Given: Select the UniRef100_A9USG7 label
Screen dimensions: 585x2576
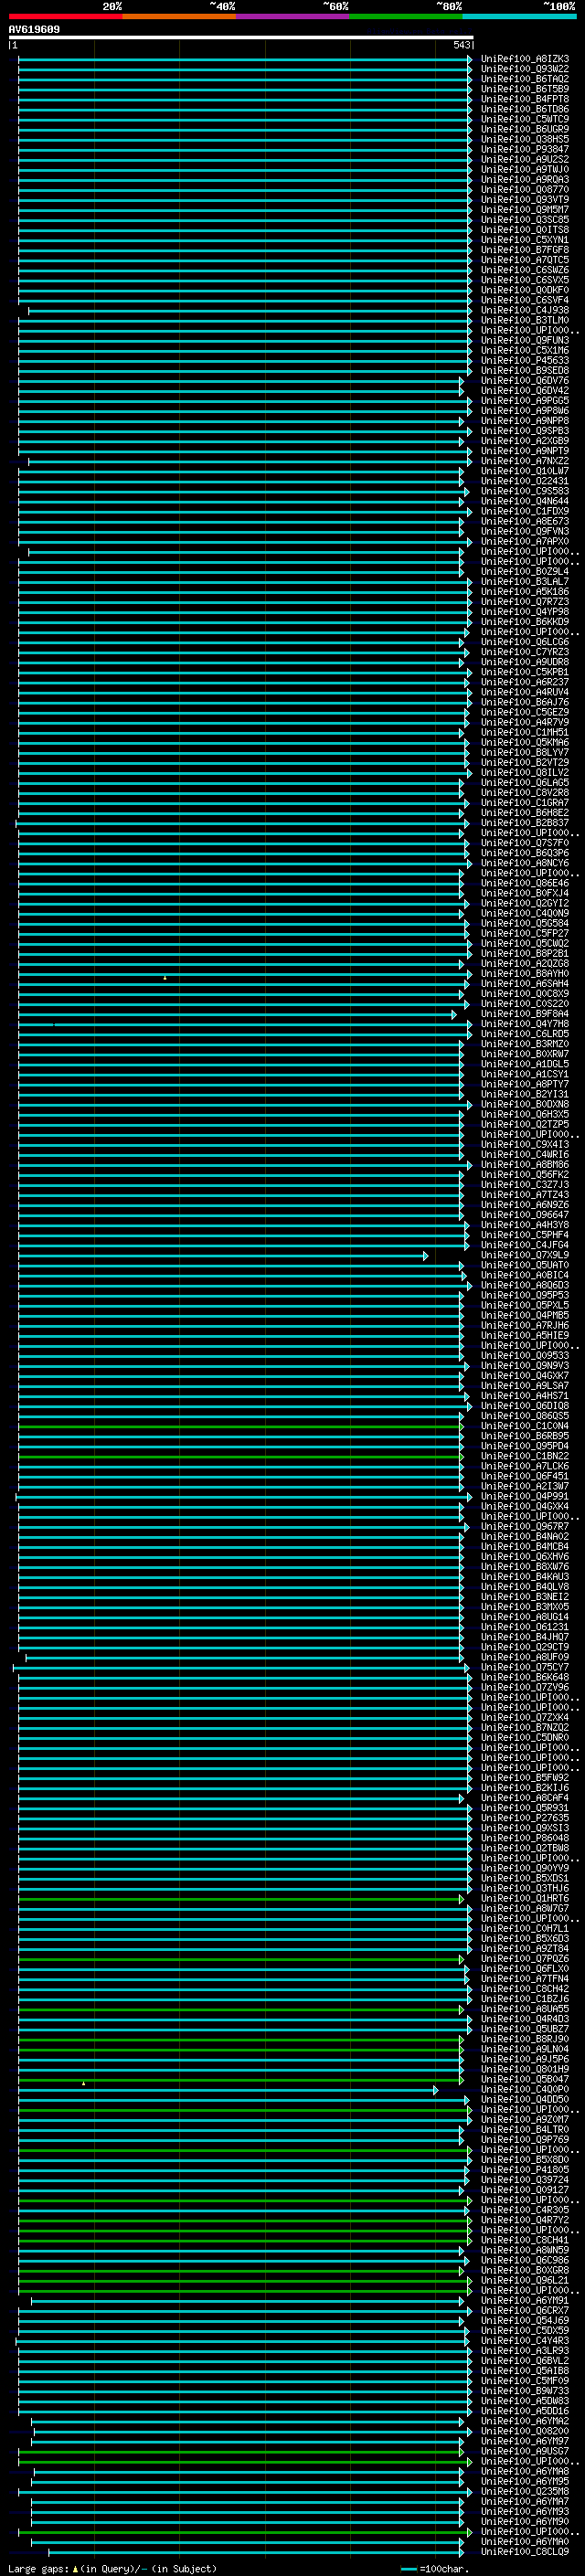Looking at the screenshot, I should tap(525, 2451).
